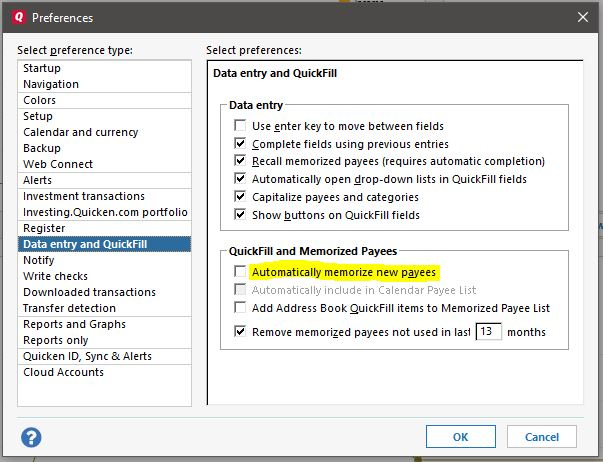603x462 pixels.
Task: Select Investing.Quicken.com portfolio item
Action: coord(104,212)
